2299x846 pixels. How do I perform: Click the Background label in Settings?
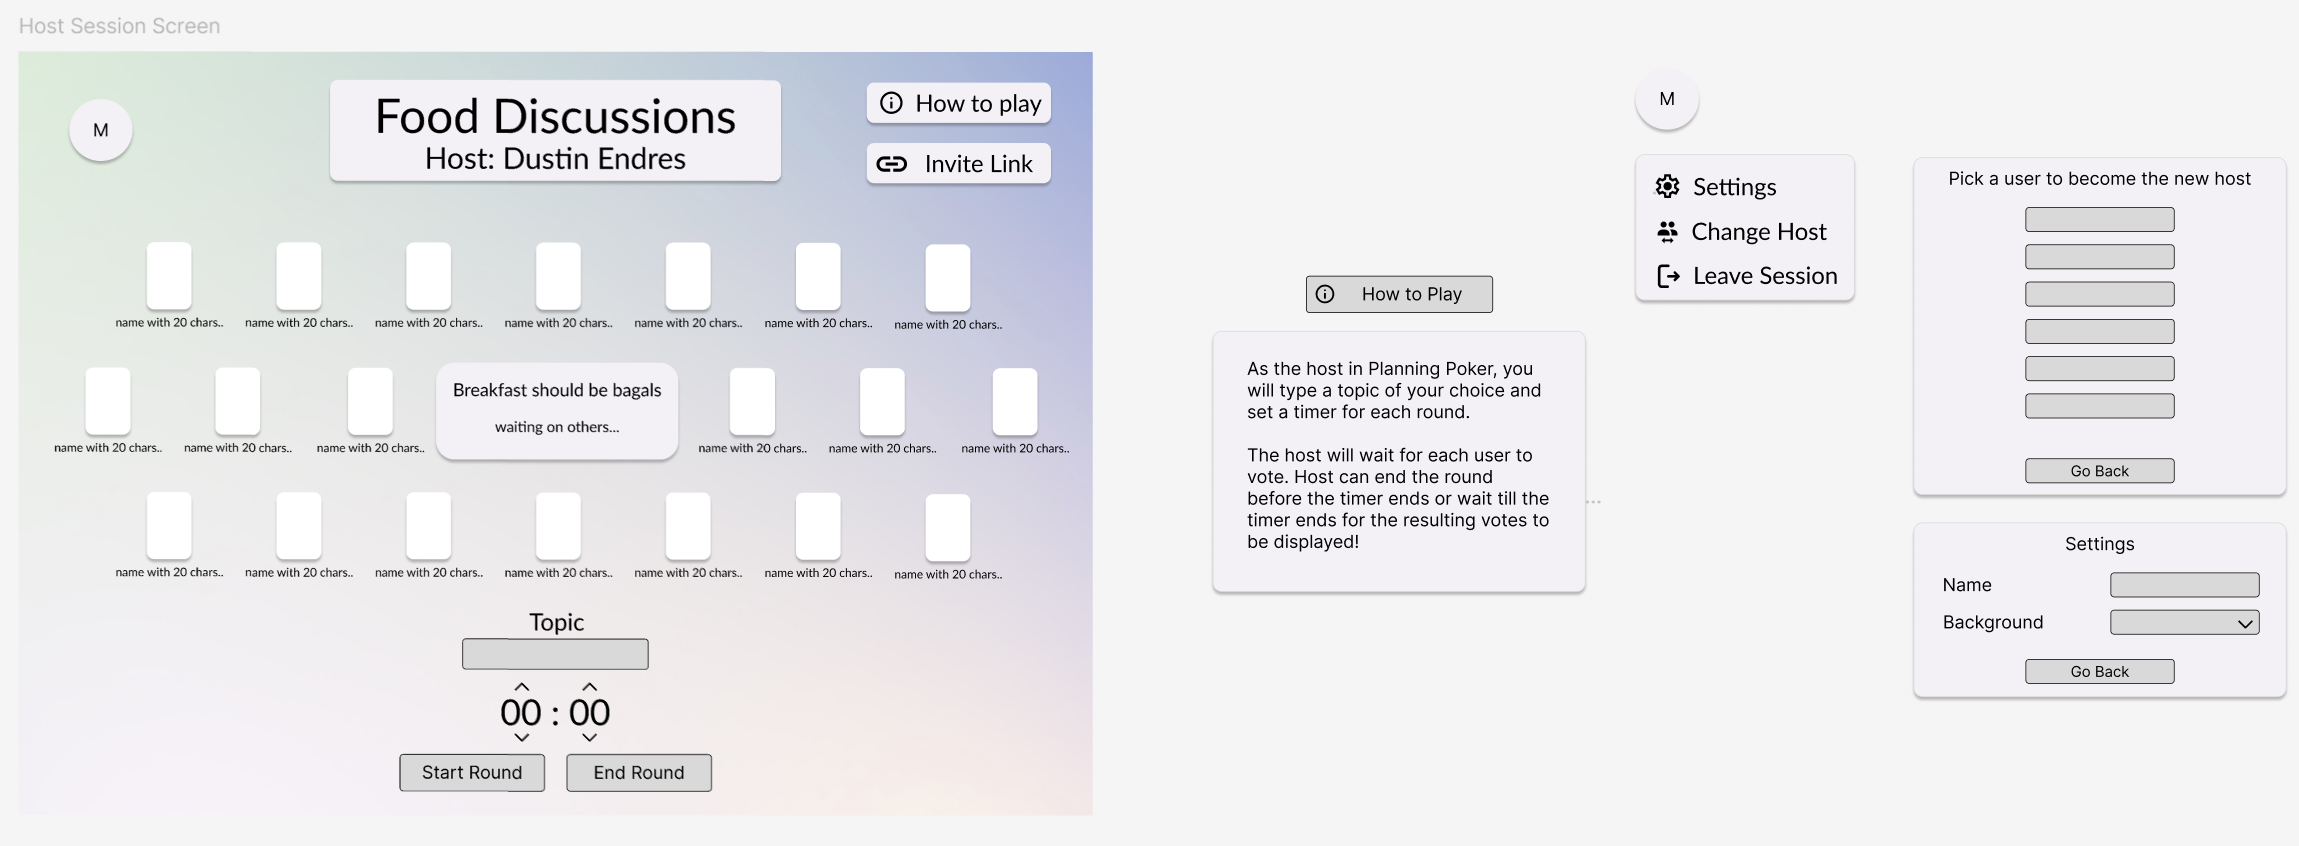click(1993, 622)
